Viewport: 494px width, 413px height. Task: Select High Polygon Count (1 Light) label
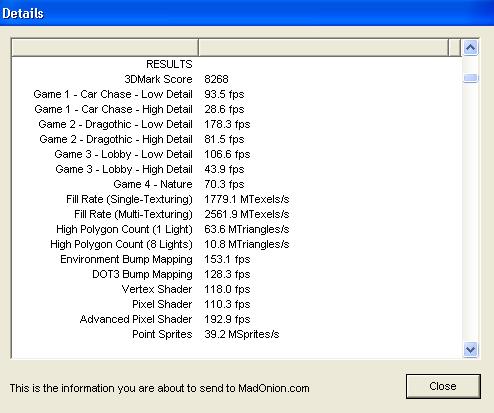click(x=124, y=229)
